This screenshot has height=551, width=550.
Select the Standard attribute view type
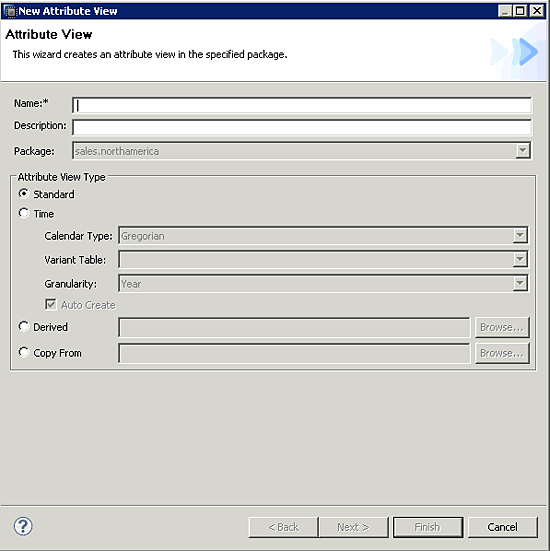[x=24, y=194]
